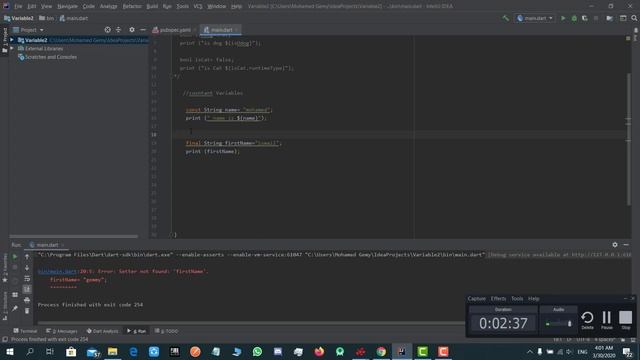Hide the Project tool window
This screenshot has height=360, width=640.
click(143, 30)
